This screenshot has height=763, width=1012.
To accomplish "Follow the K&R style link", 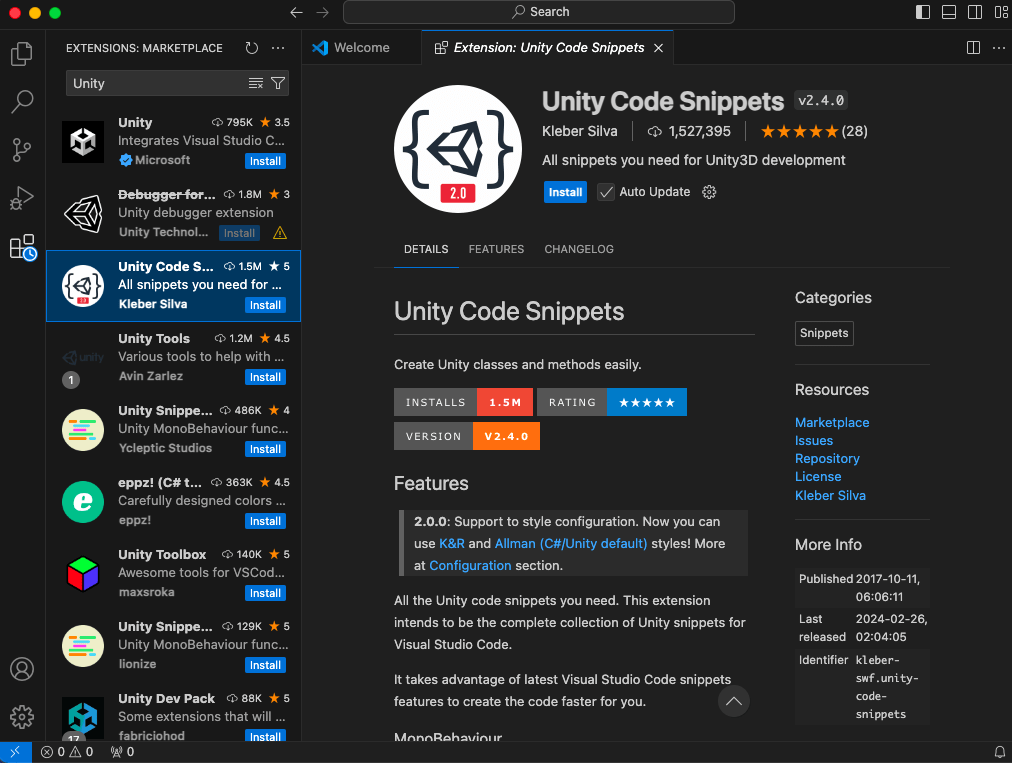I will (452, 544).
